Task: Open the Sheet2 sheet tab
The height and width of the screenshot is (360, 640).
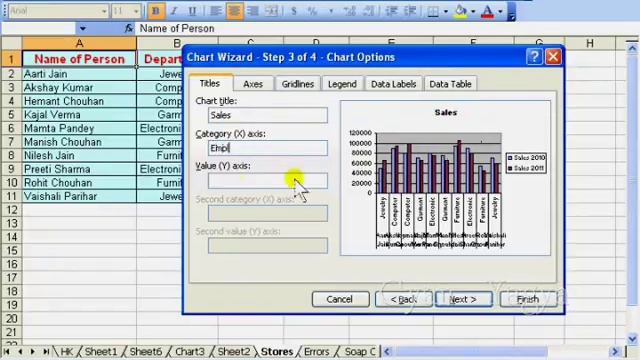Action: pos(233,351)
